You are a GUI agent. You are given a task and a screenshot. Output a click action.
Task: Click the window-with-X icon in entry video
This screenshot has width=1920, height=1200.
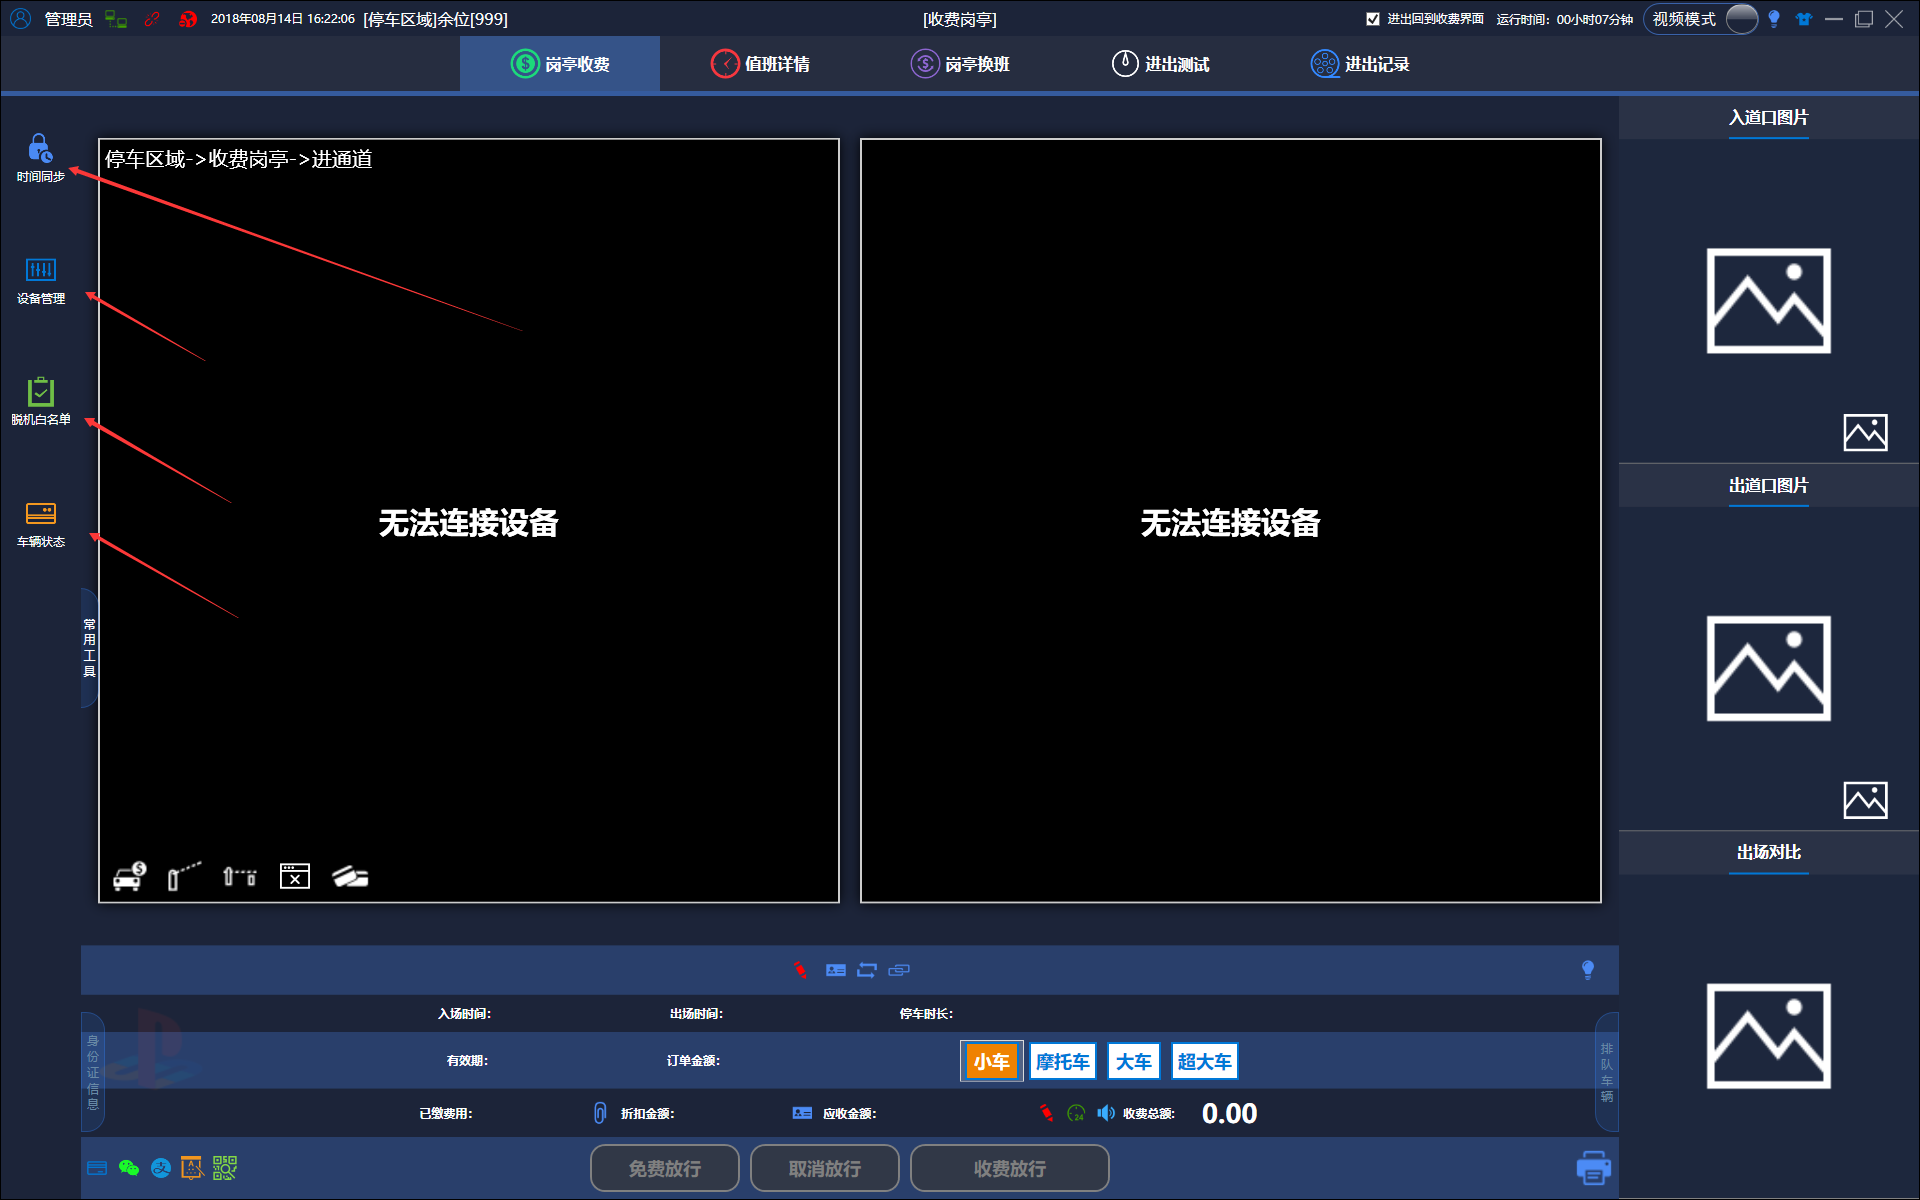coord(295,876)
